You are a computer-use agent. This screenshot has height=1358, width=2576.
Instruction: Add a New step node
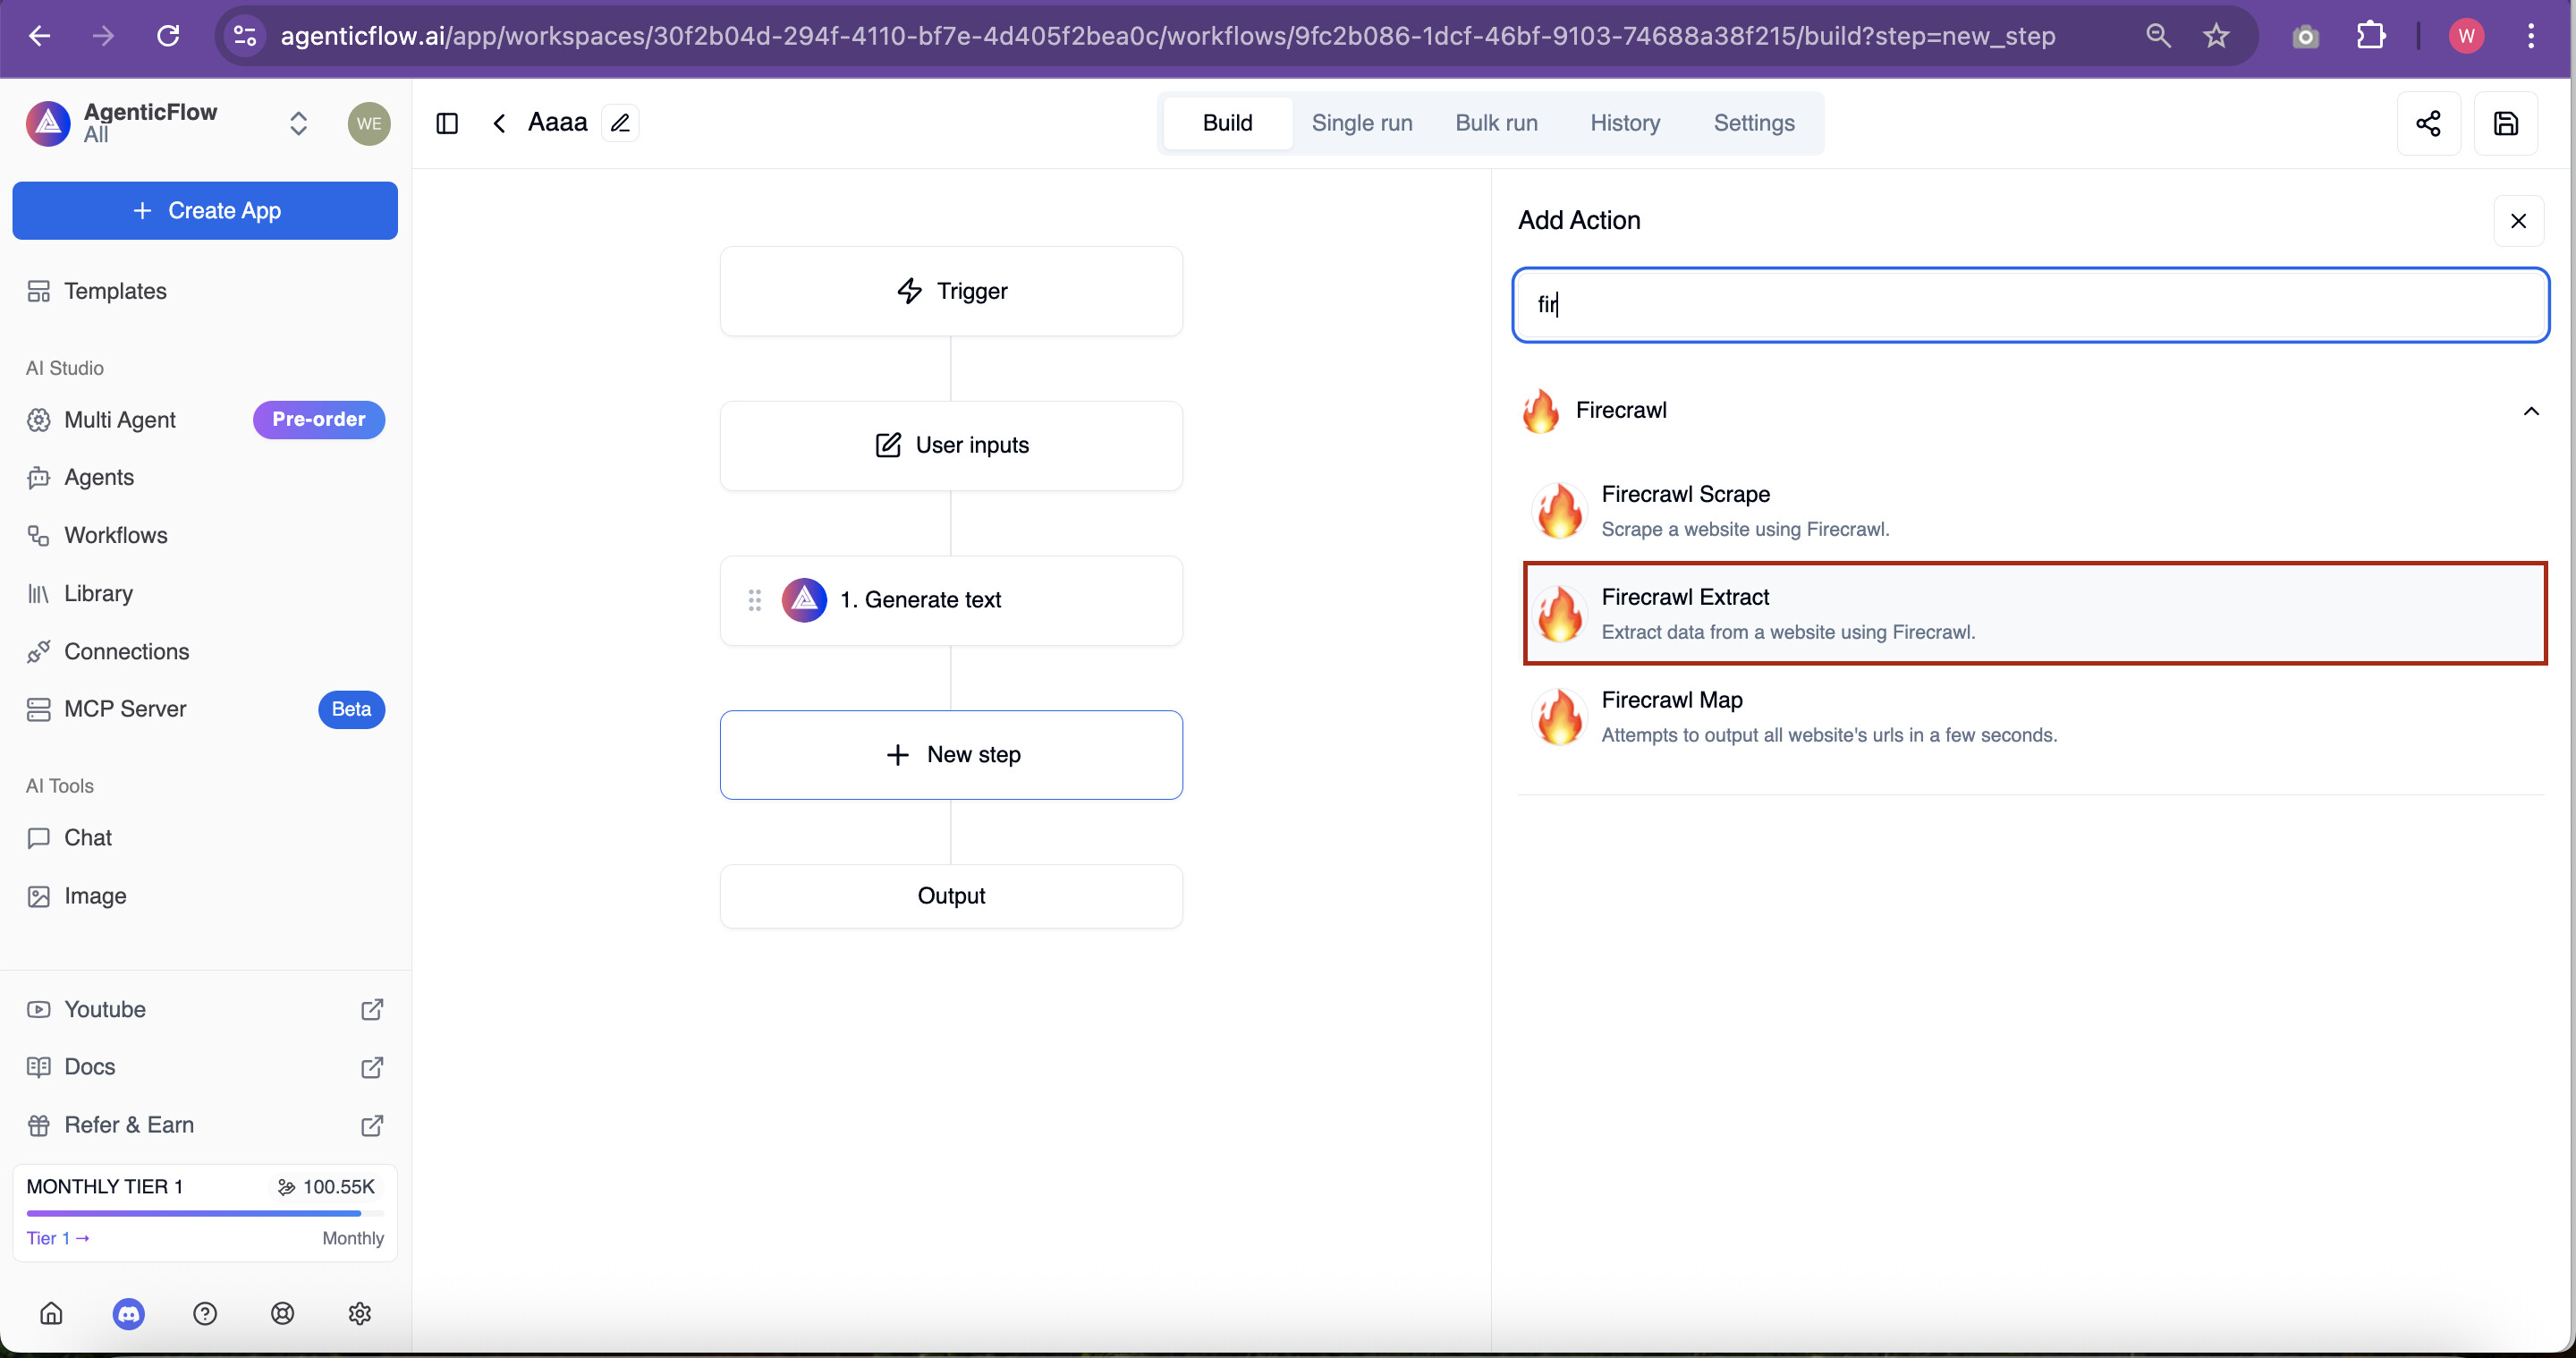click(x=951, y=755)
